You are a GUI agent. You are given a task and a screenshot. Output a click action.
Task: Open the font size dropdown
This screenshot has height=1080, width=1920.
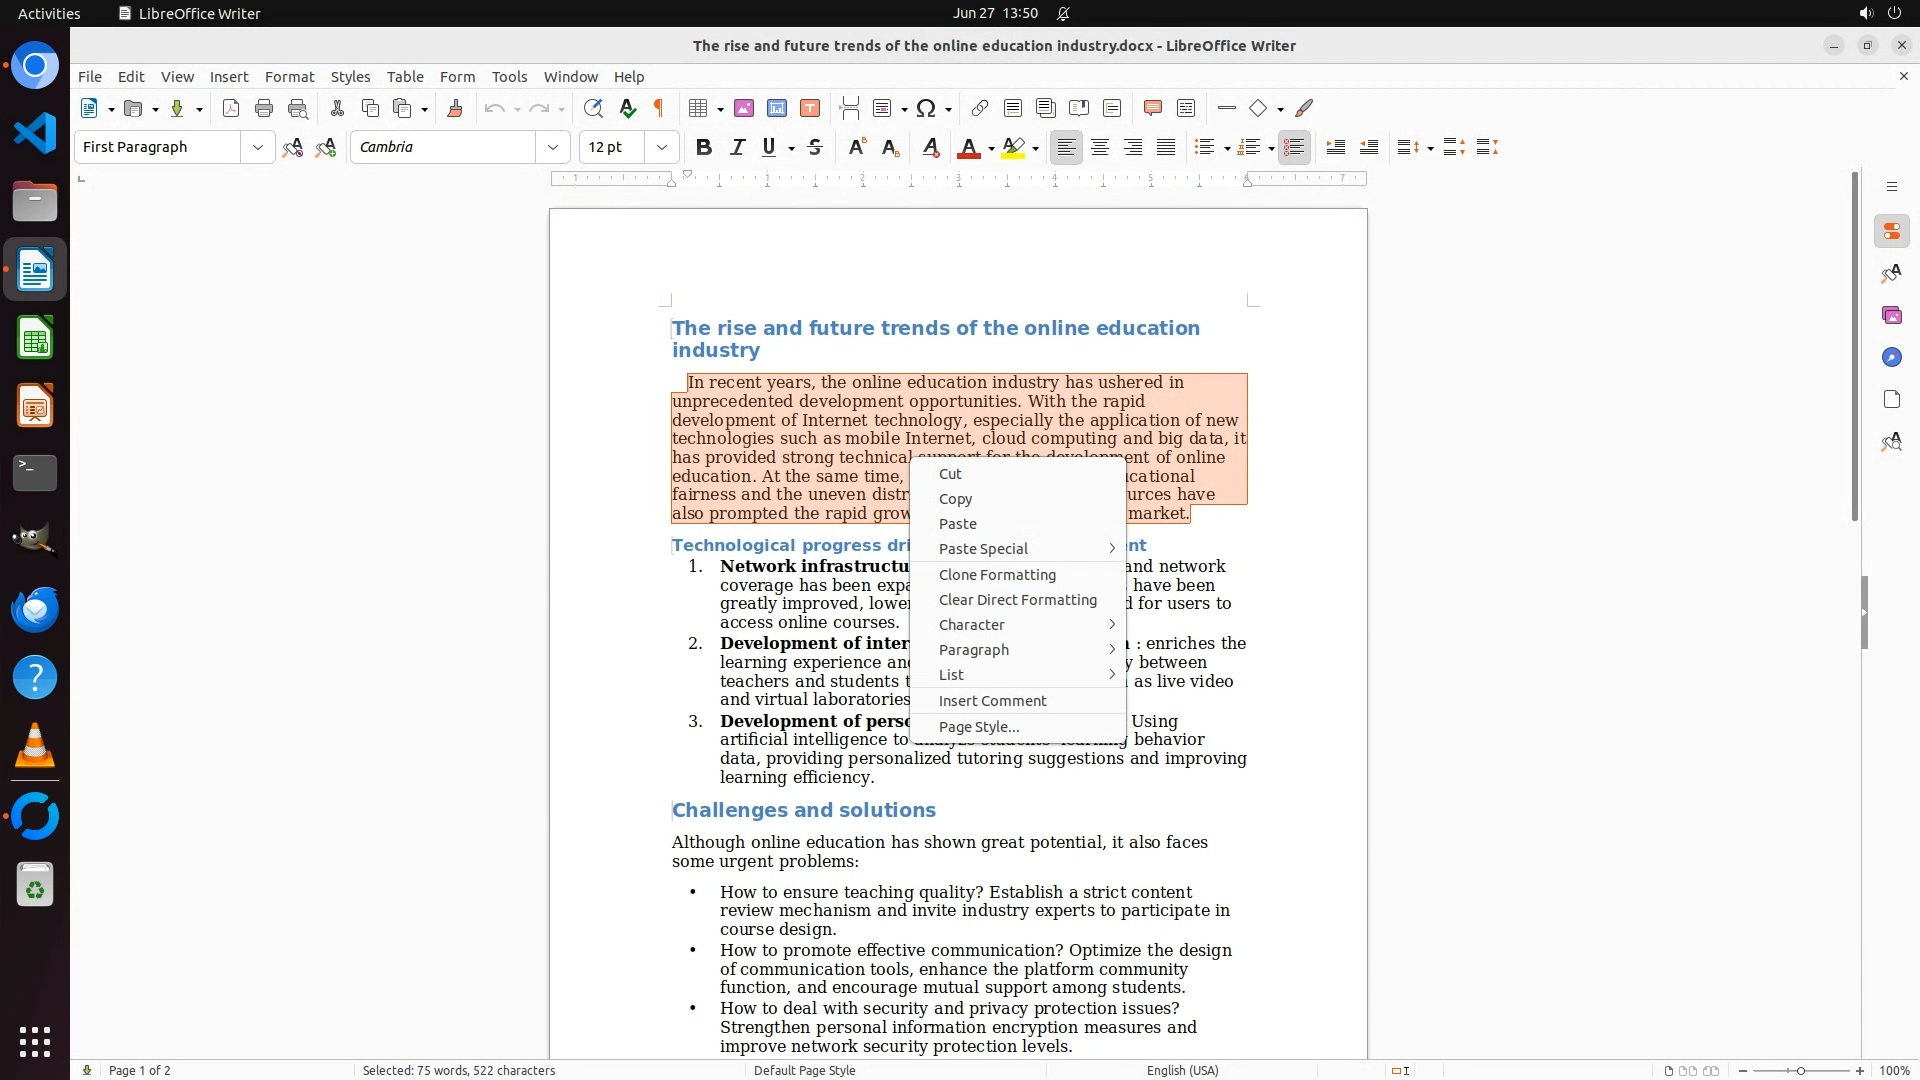click(662, 147)
